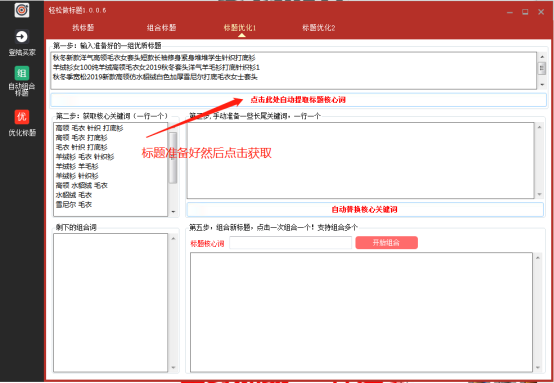The image size is (554, 383).
Task: Click the up arrow of 剩下的组合词 scrollbar
Action: [x=173, y=238]
